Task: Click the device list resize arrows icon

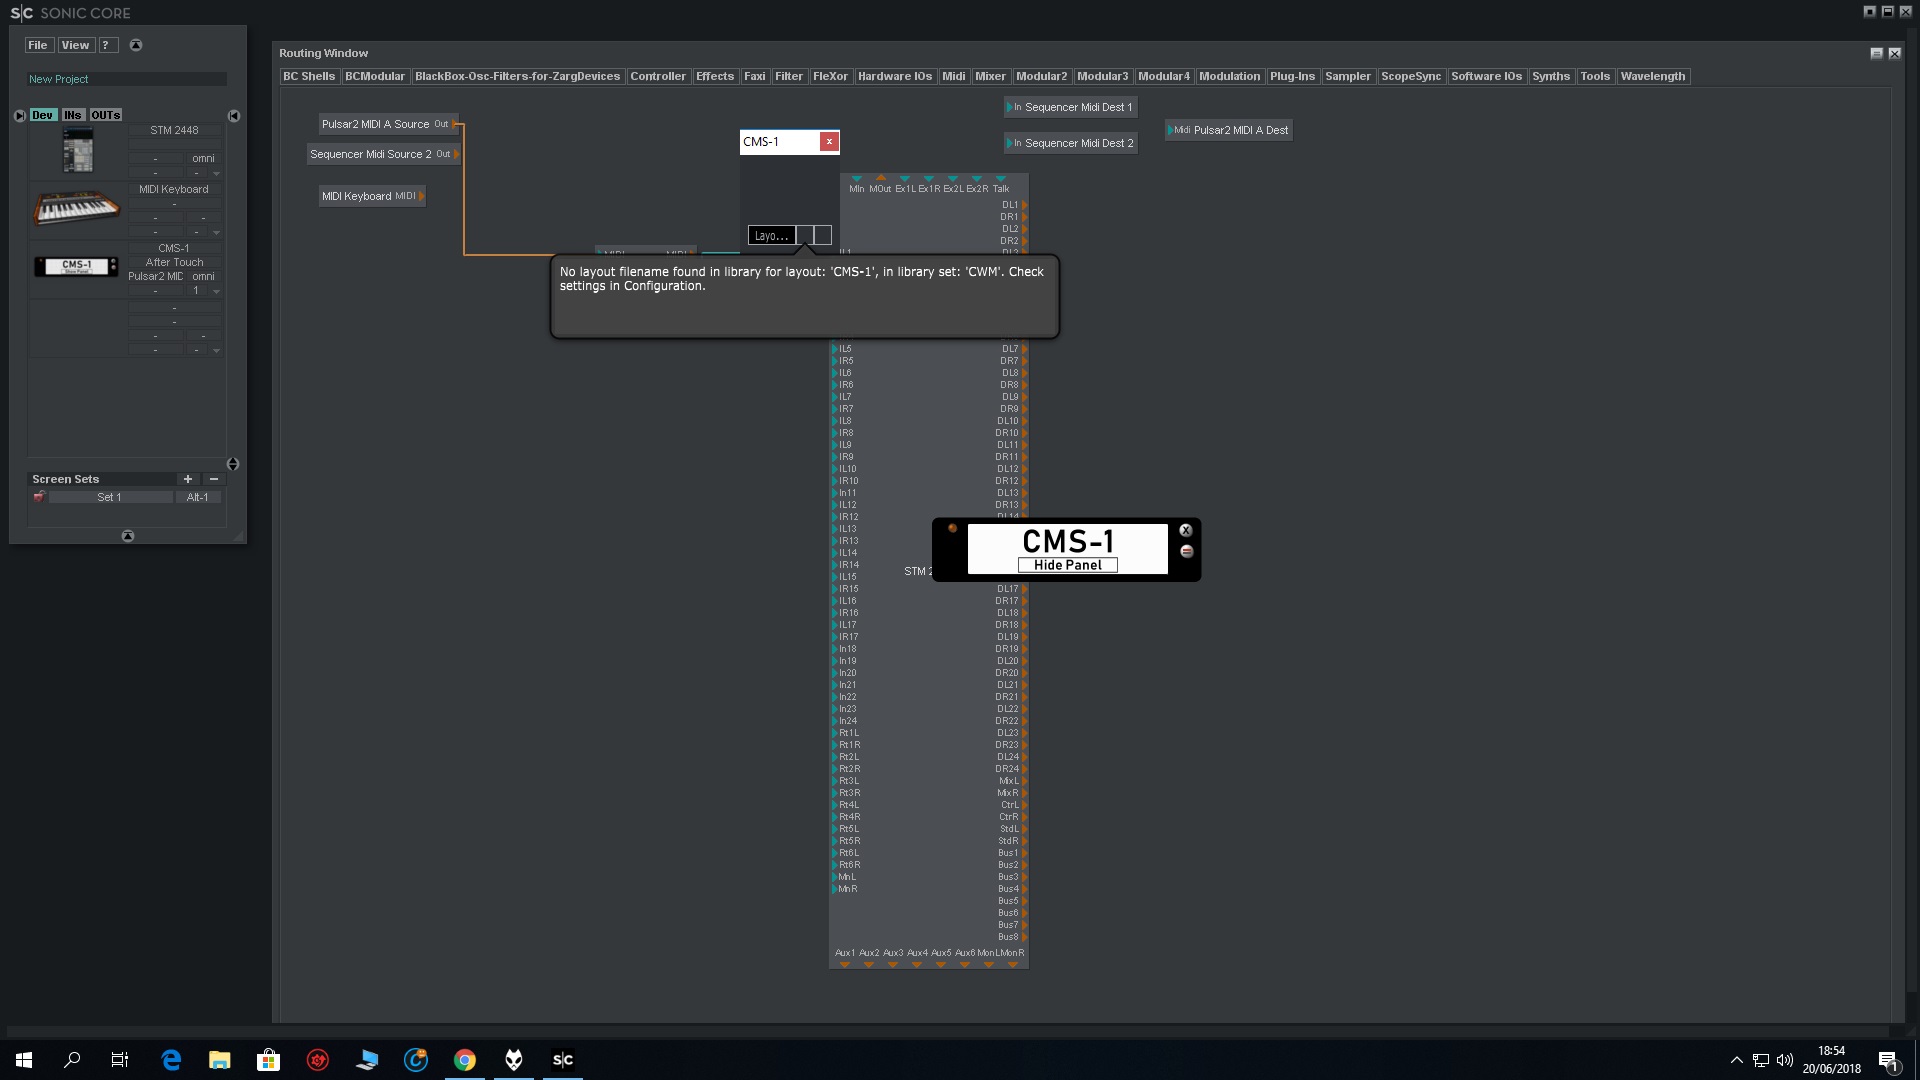Action: tap(233, 464)
